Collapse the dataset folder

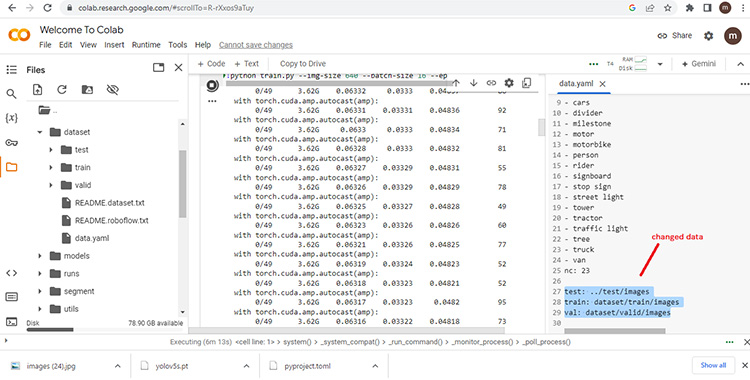40,132
